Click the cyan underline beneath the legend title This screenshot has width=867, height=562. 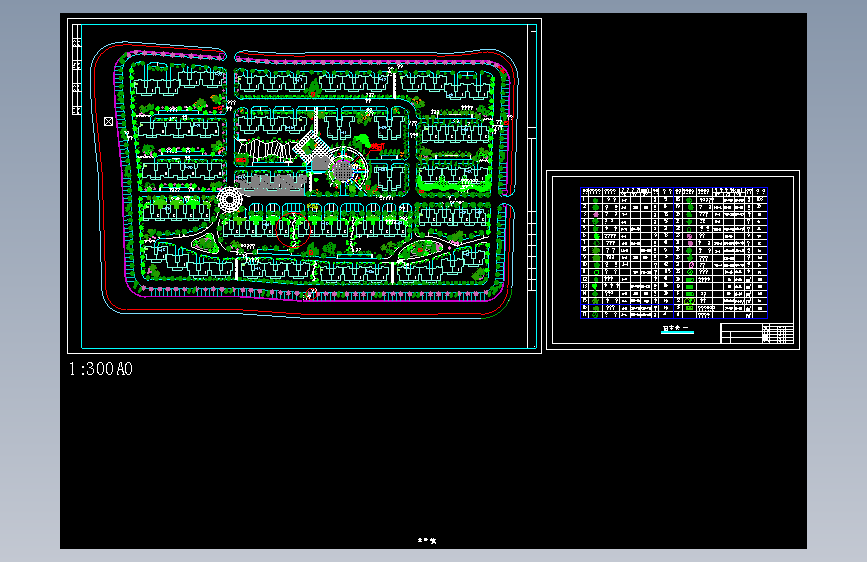pyautogui.click(x=677, y=332)
